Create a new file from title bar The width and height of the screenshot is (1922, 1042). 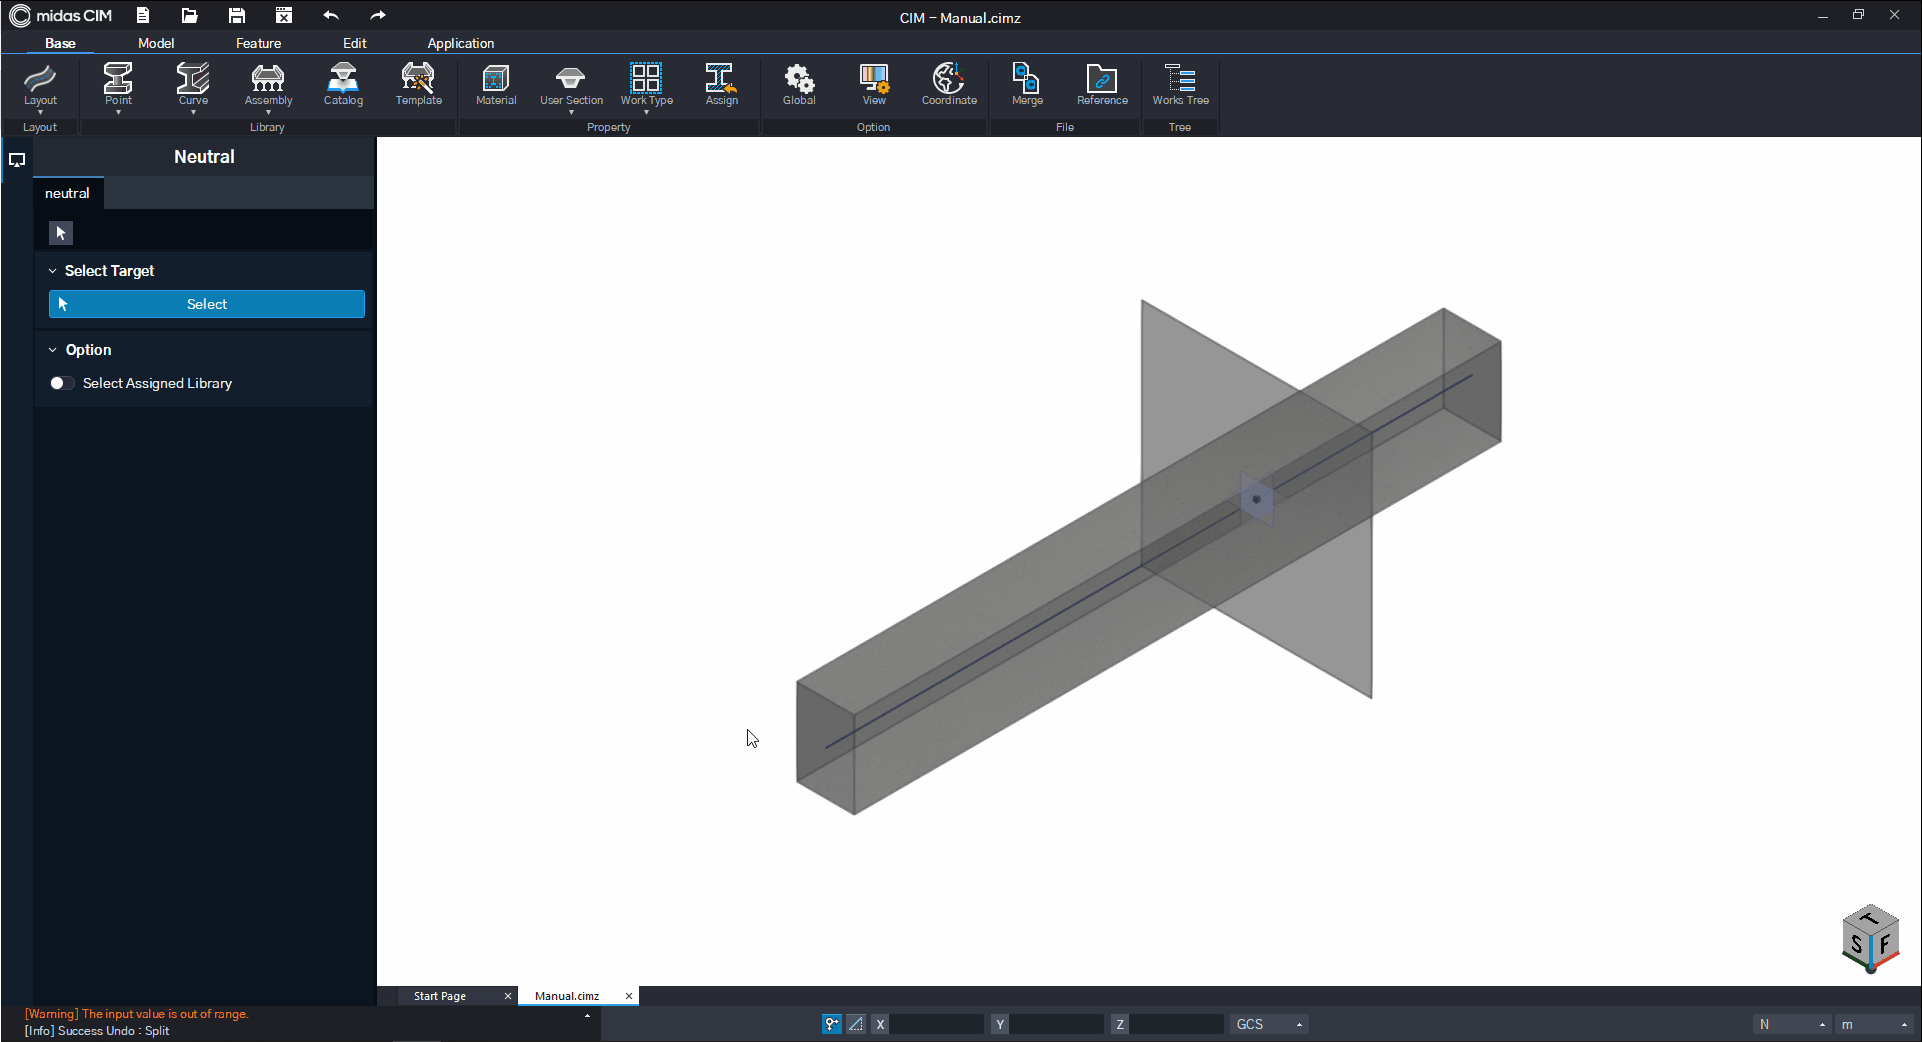click(143, 15)
